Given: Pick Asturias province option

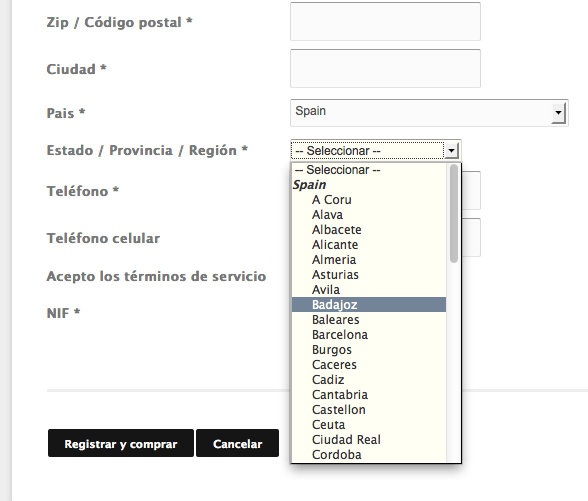Looking at the screenshot, I should coord(369,274).
